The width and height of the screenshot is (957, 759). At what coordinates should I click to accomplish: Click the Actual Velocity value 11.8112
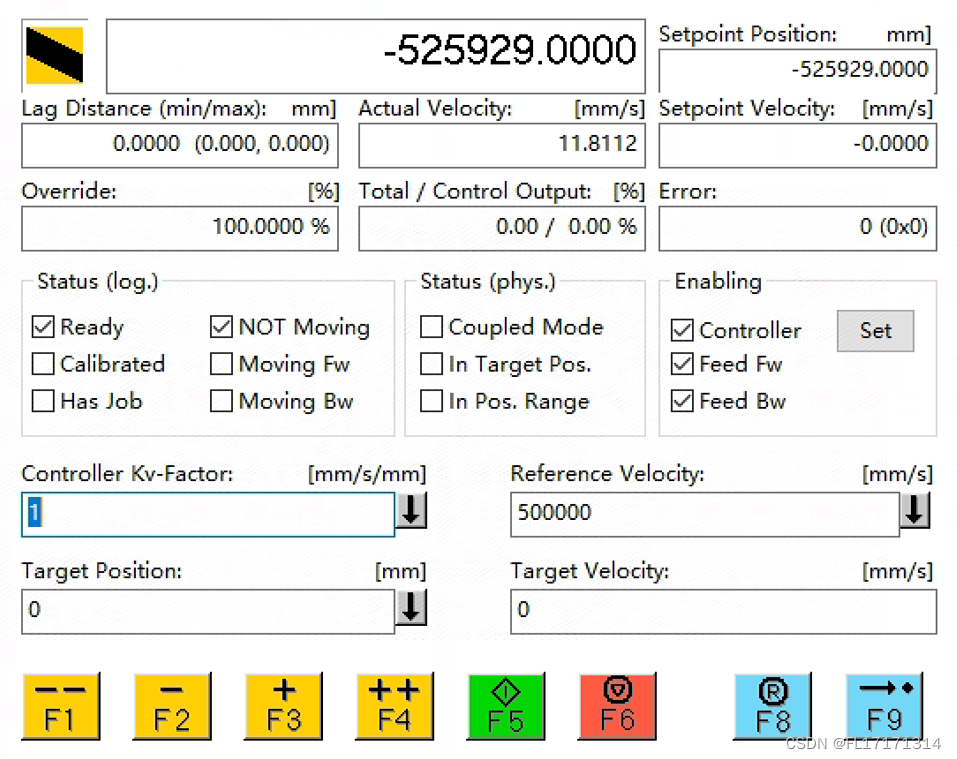pyautogui.click(x=502, y=145)
